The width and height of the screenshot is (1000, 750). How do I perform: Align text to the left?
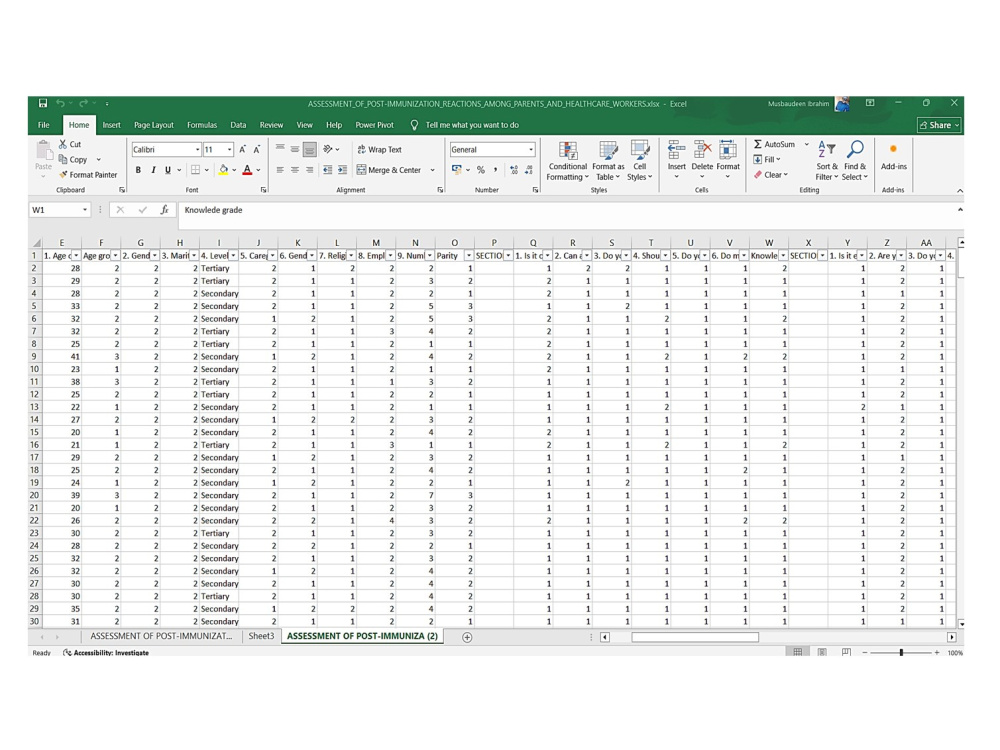(280, 170)
